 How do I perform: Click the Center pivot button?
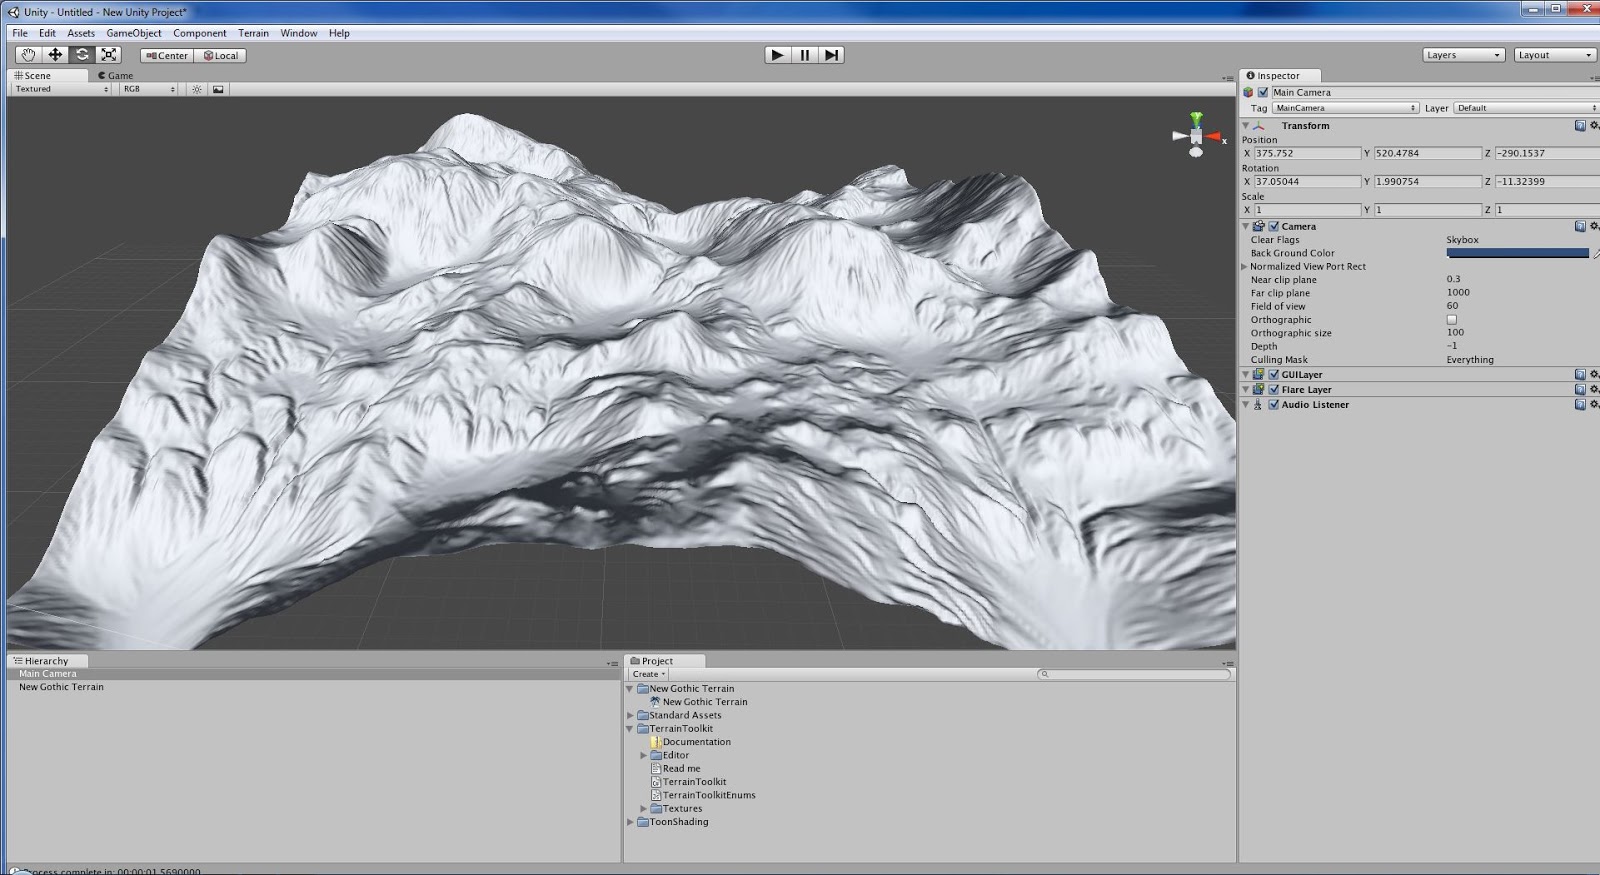(x=167, y=56)
